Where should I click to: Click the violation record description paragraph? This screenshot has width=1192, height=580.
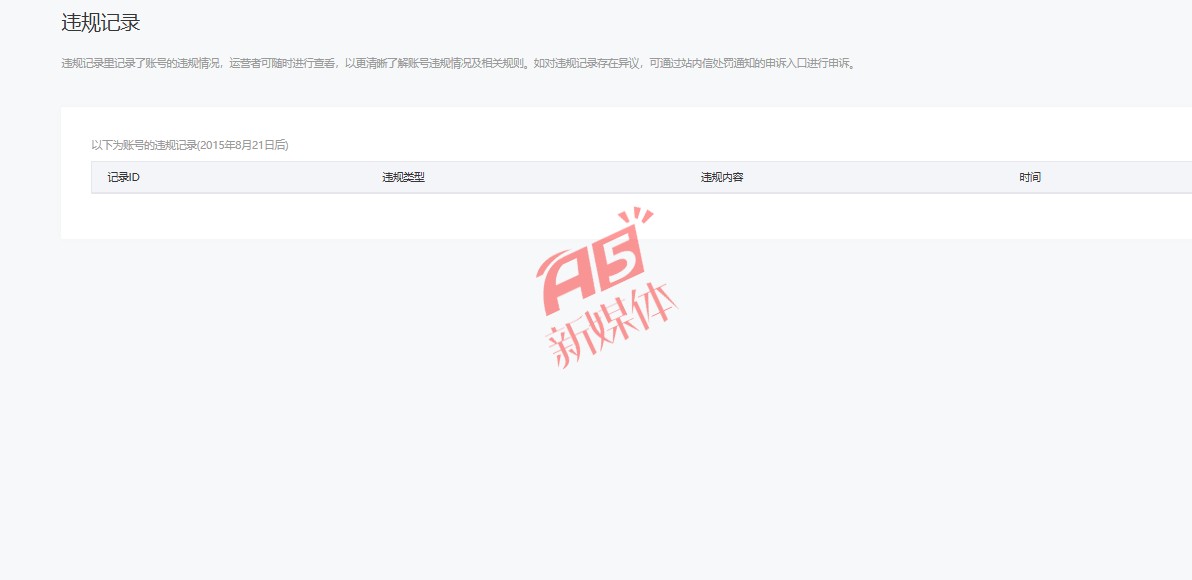(x=459, y=63)
